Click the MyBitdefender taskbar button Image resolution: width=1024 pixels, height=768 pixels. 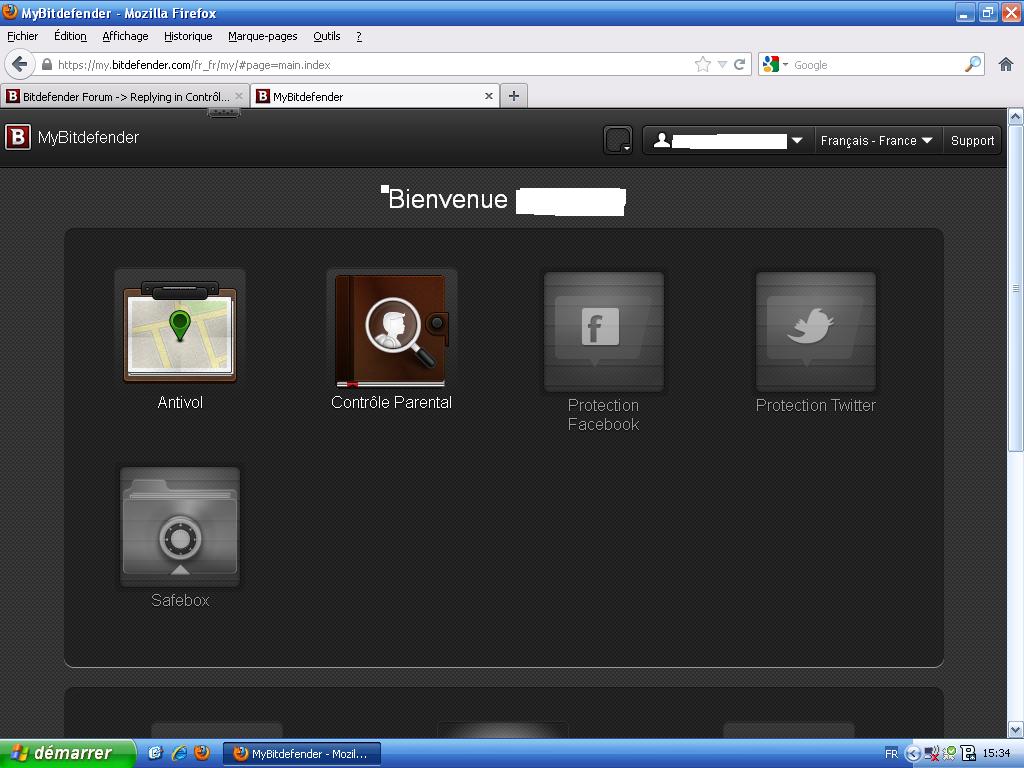[x=302, y=754]
